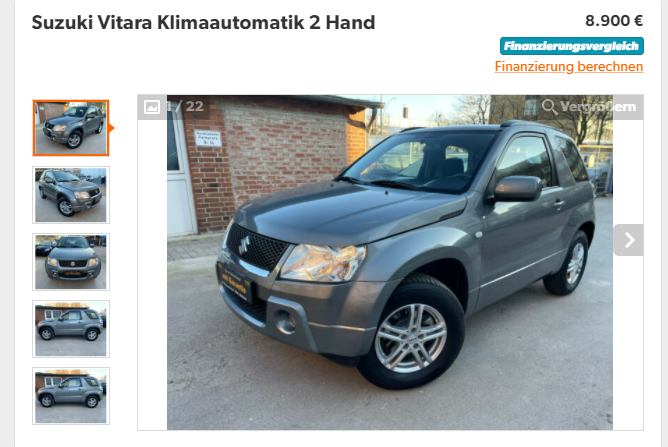This screenshot has width=668, height=447.
Task: Select the third thumbnail showing the car front
Action: tap(71, 262)
